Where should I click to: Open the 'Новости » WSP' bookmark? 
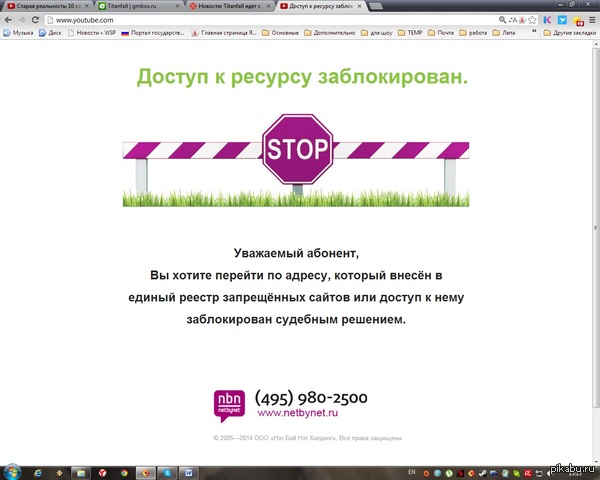(92, 33)
